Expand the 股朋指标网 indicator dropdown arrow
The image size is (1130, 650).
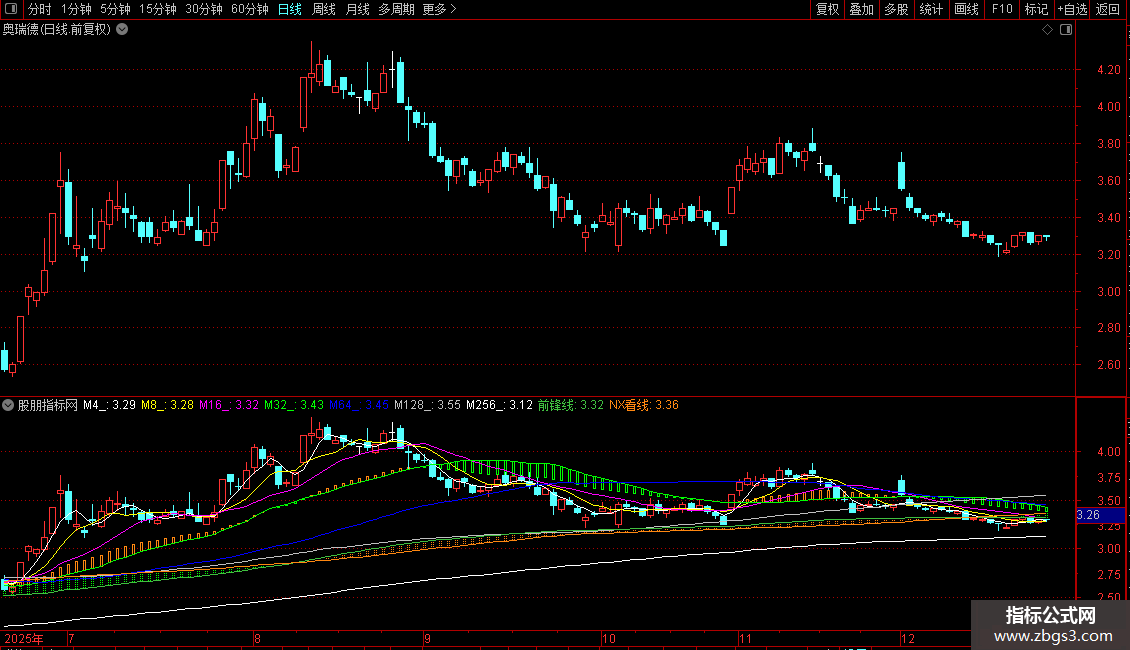pos(8,405)
